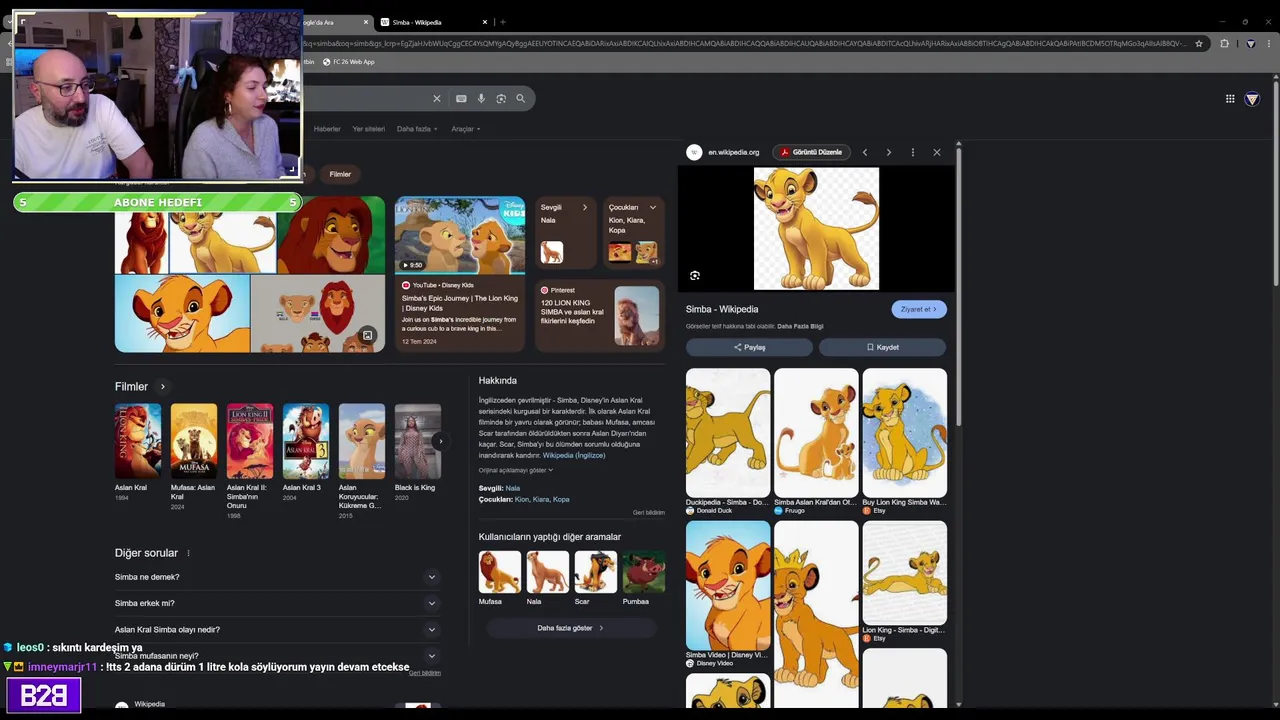Image resolution: width=1280 pixels, height=720 pixels.
Task: Open the Yer siteleri search tab
Action: pyautogui.click(x=368, y=129)
